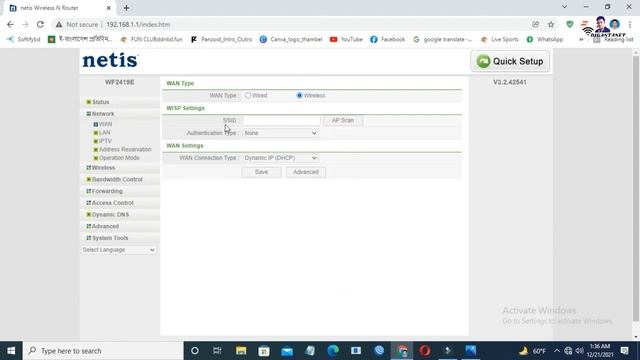Open File Explorer from taskbar

pyautogui.click(x=241, y=351)
